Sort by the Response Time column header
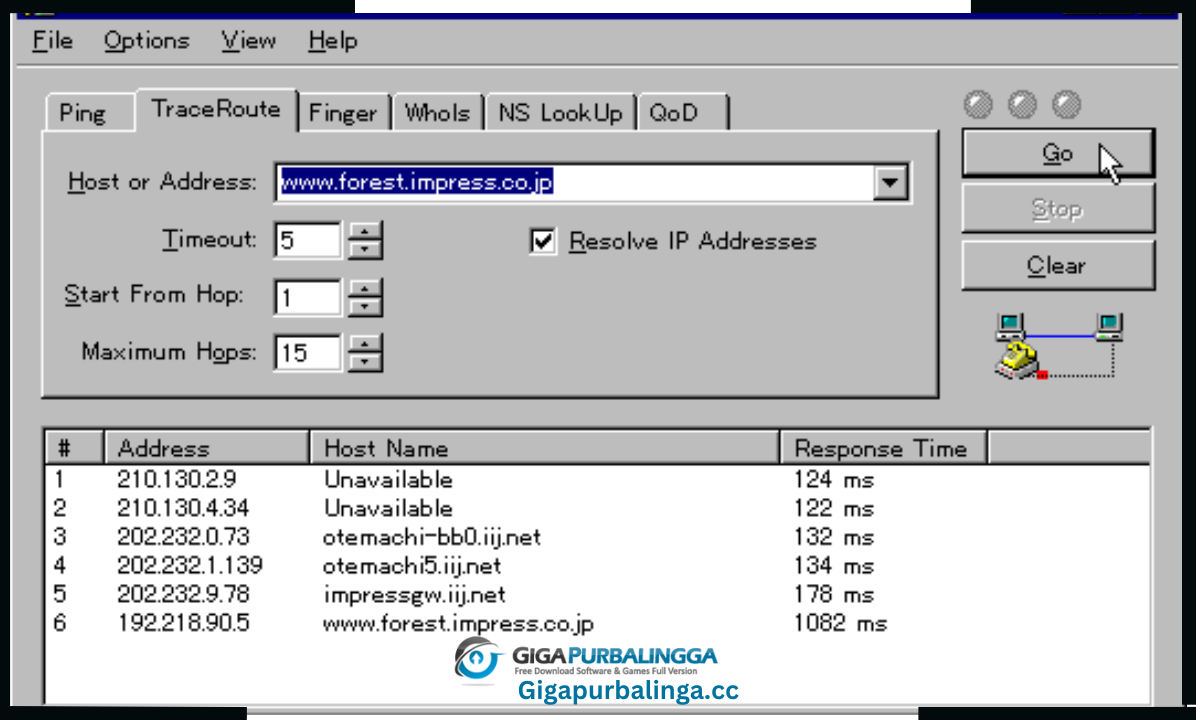 [x=884, y=448]
